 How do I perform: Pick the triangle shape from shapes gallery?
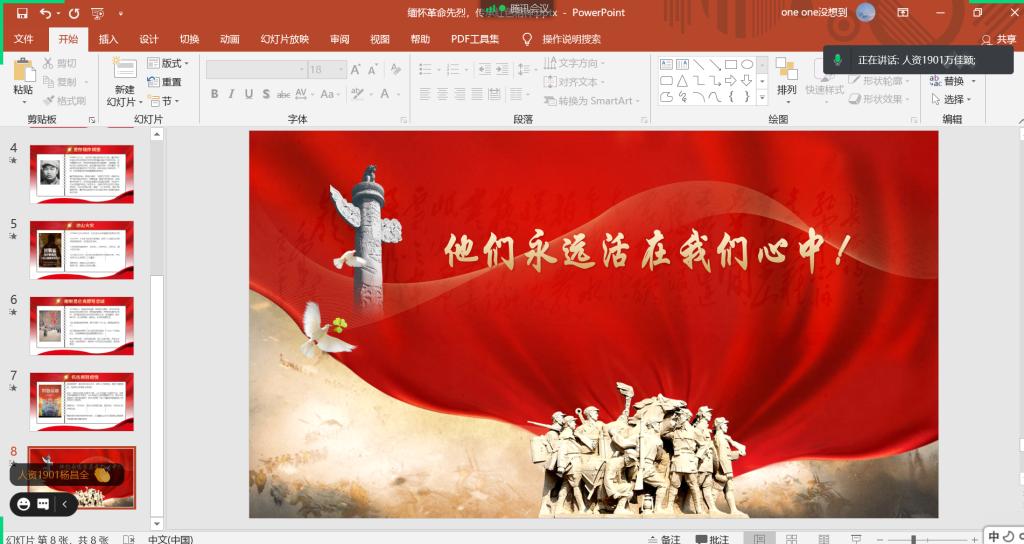click(682, 81)
